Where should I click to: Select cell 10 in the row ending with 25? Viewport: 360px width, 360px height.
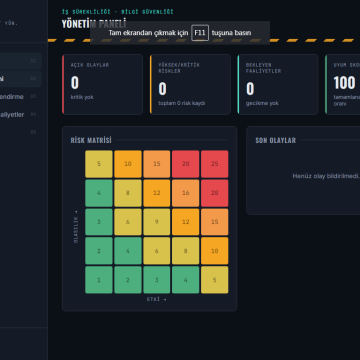(128, 164)
